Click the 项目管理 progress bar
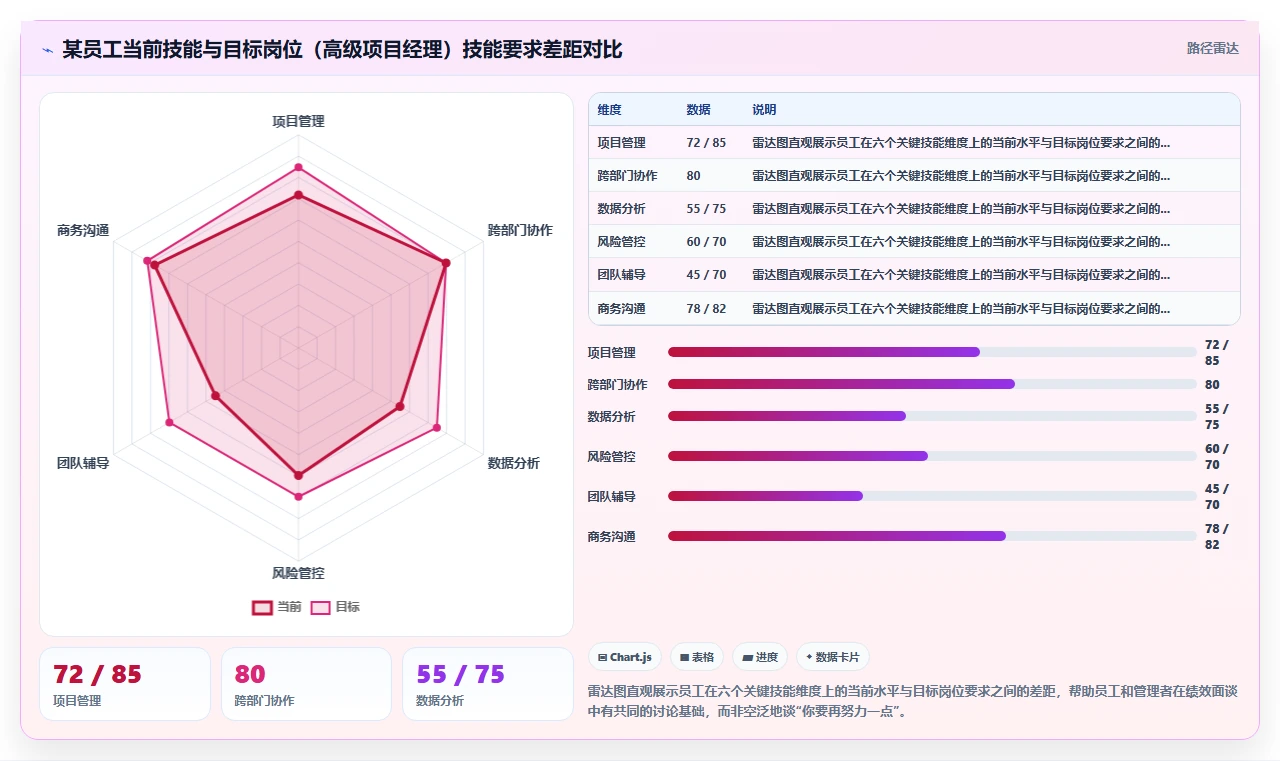This screenshot has width=1280, height=761. click(x=932, y=352)
